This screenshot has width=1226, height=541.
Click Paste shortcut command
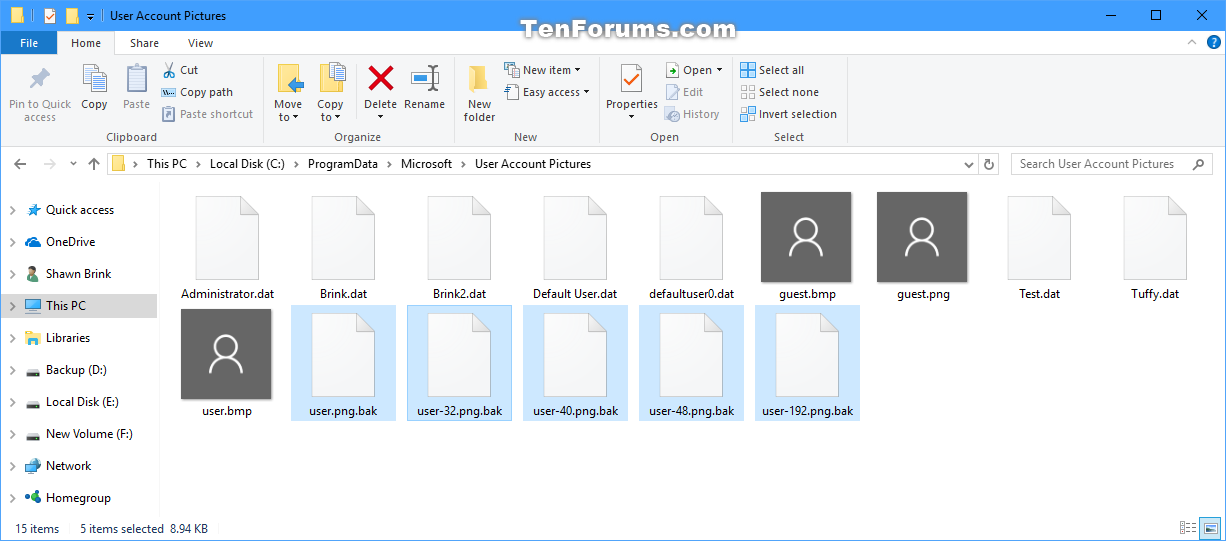tap(207, 114)
